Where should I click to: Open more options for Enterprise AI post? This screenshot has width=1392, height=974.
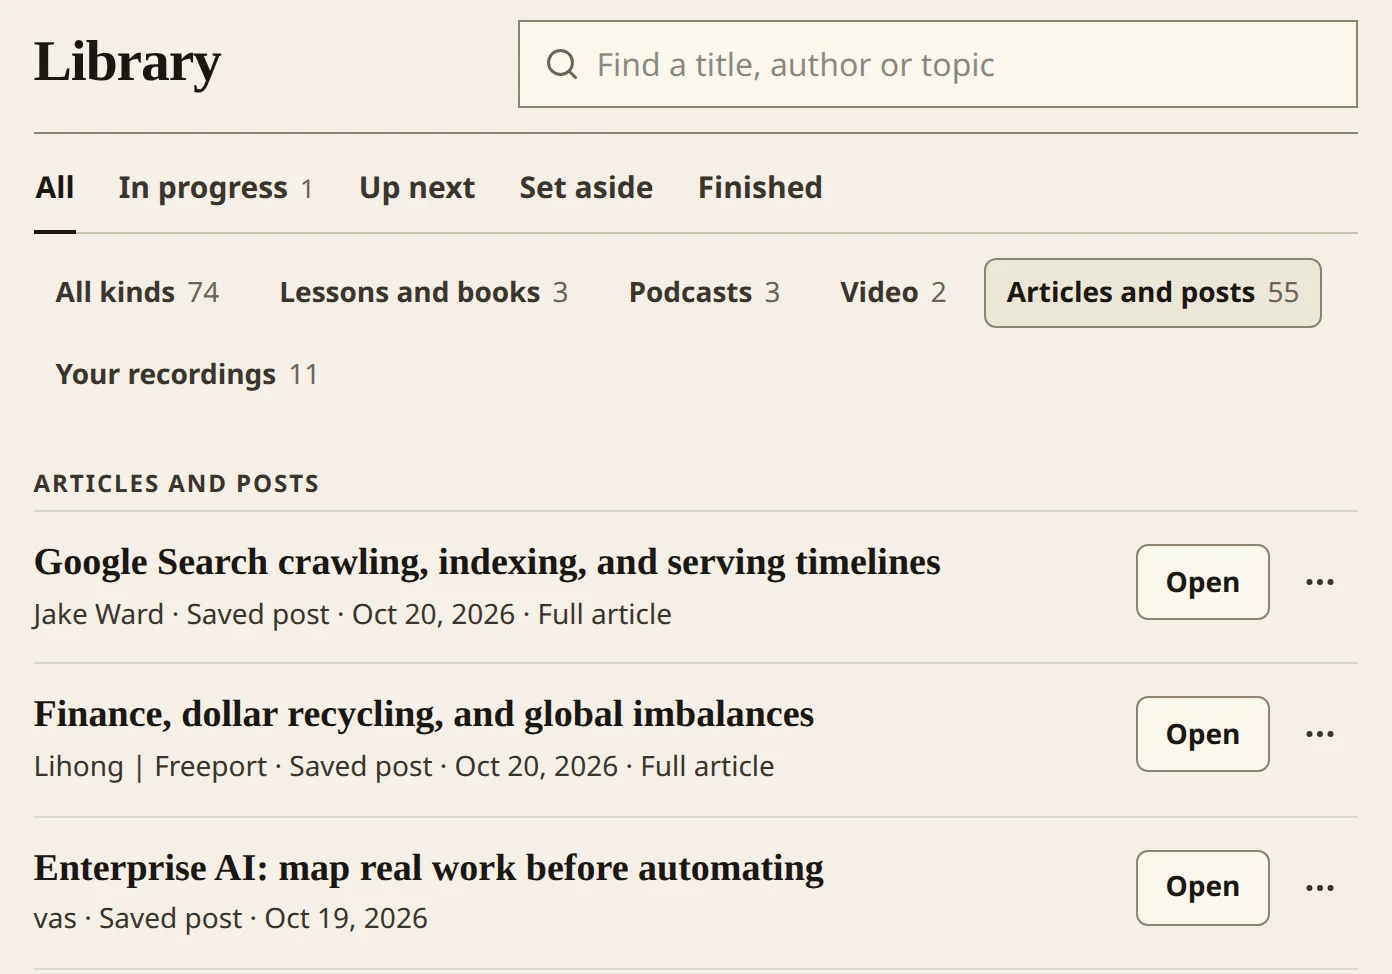pyautogui.click(x=1320, y=888)
